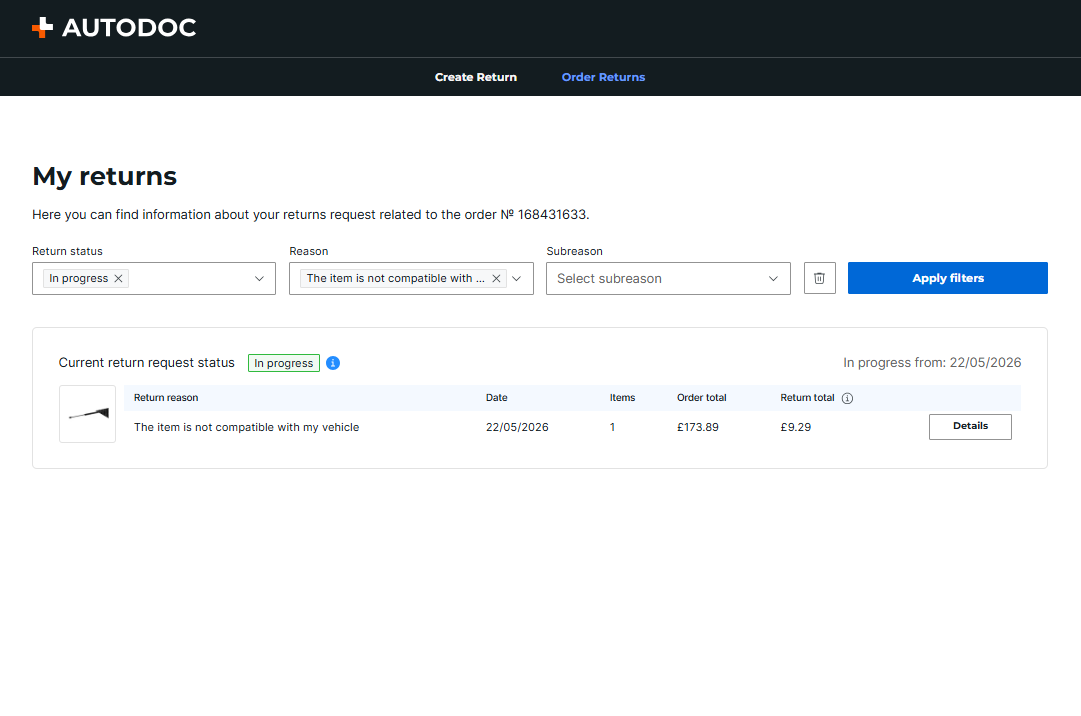
Task: Click the 'Return reason' column header
Action: (166, 398)
